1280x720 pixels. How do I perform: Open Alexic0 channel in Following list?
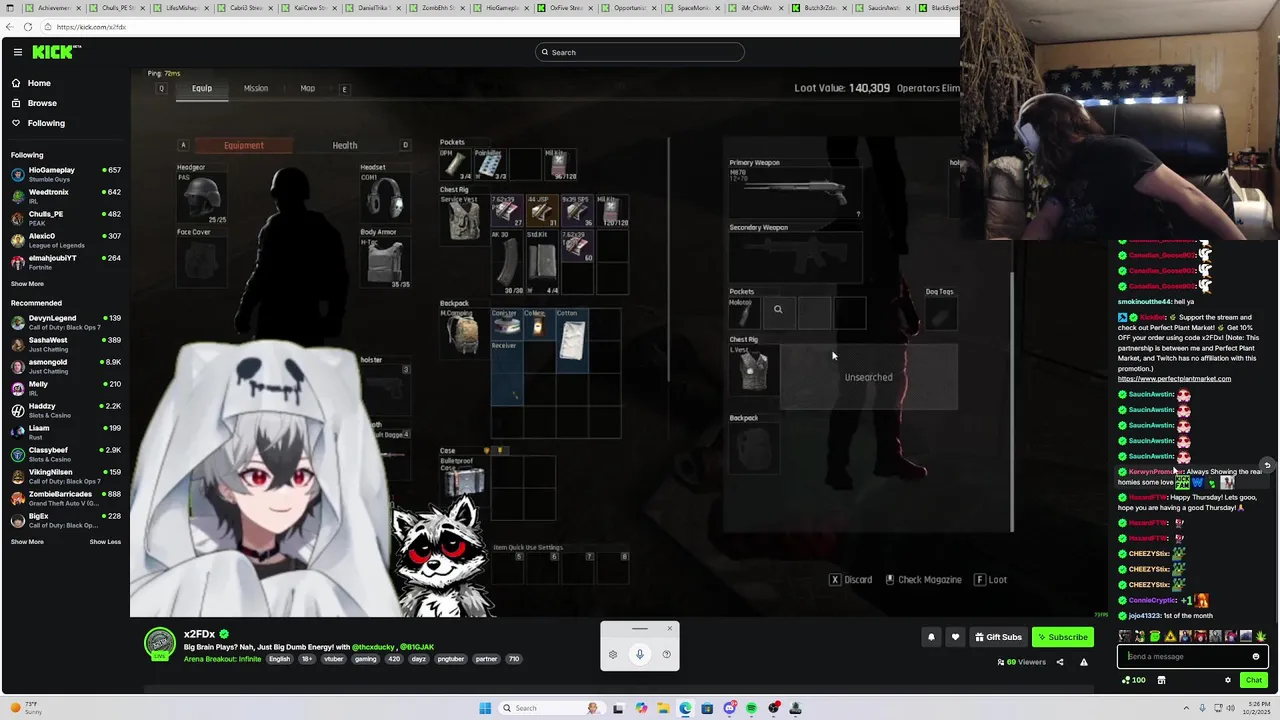(x=66, y=240)
